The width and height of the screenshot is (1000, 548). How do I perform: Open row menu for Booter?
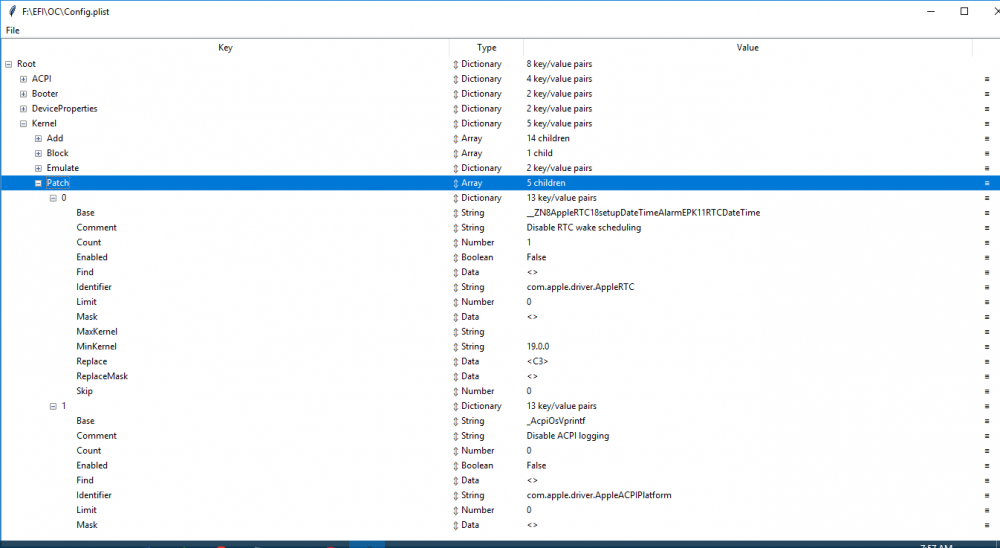click(x=987, y=94)
